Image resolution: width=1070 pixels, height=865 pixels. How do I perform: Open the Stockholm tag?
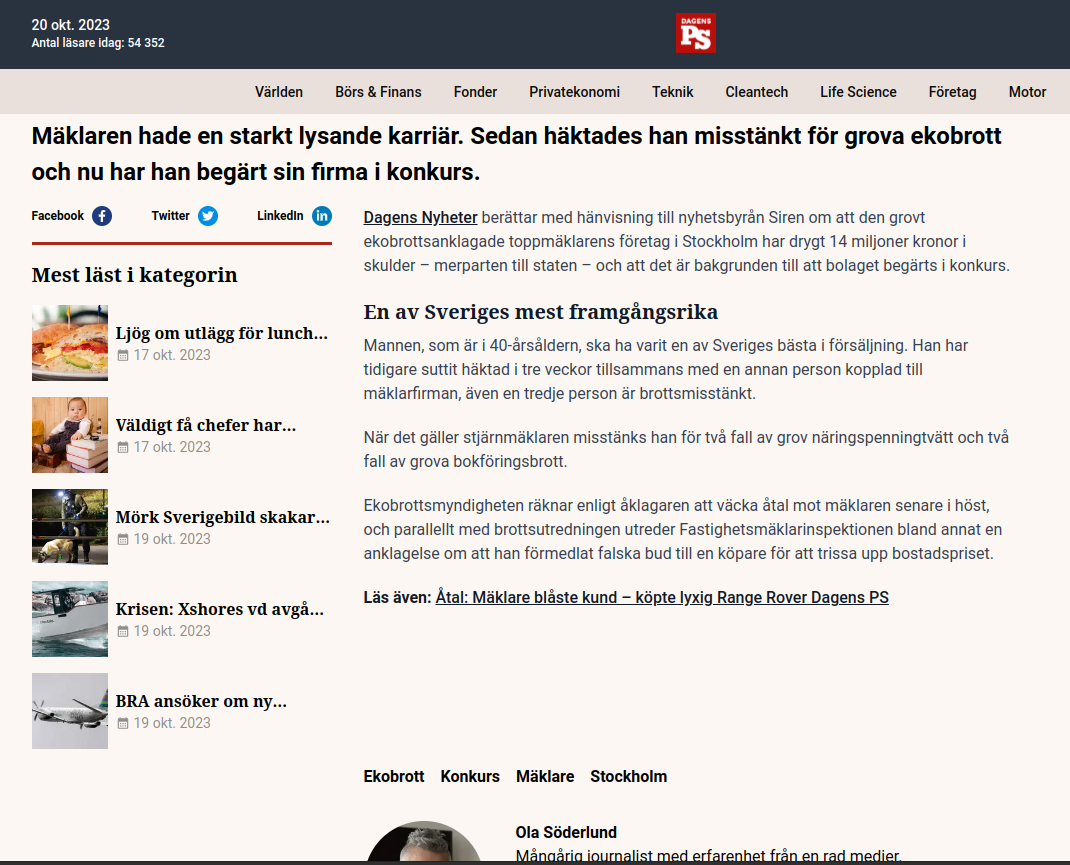tap(628, 776)
